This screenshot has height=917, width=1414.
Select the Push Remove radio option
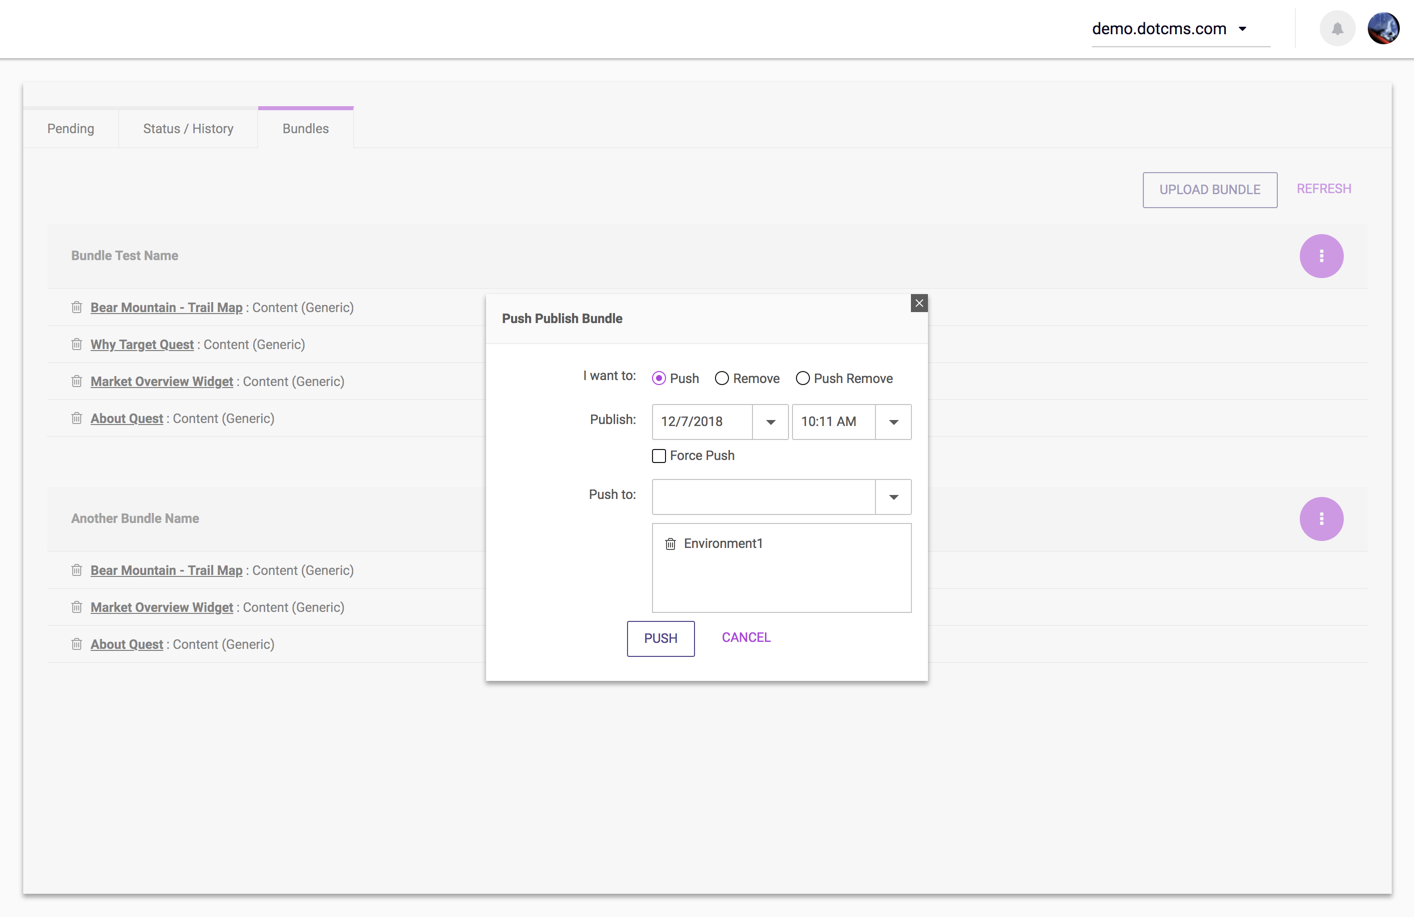(803, 379)
